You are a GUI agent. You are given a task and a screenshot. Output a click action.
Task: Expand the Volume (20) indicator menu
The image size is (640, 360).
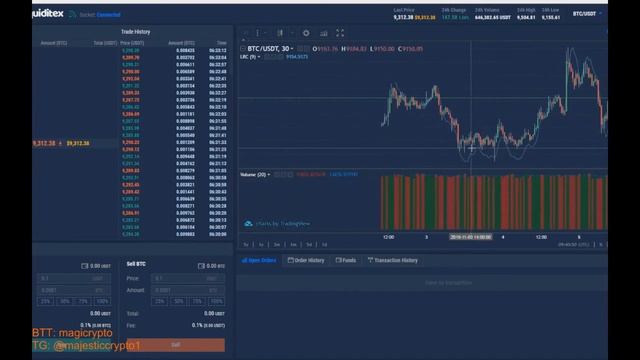(x=255, y=175)
